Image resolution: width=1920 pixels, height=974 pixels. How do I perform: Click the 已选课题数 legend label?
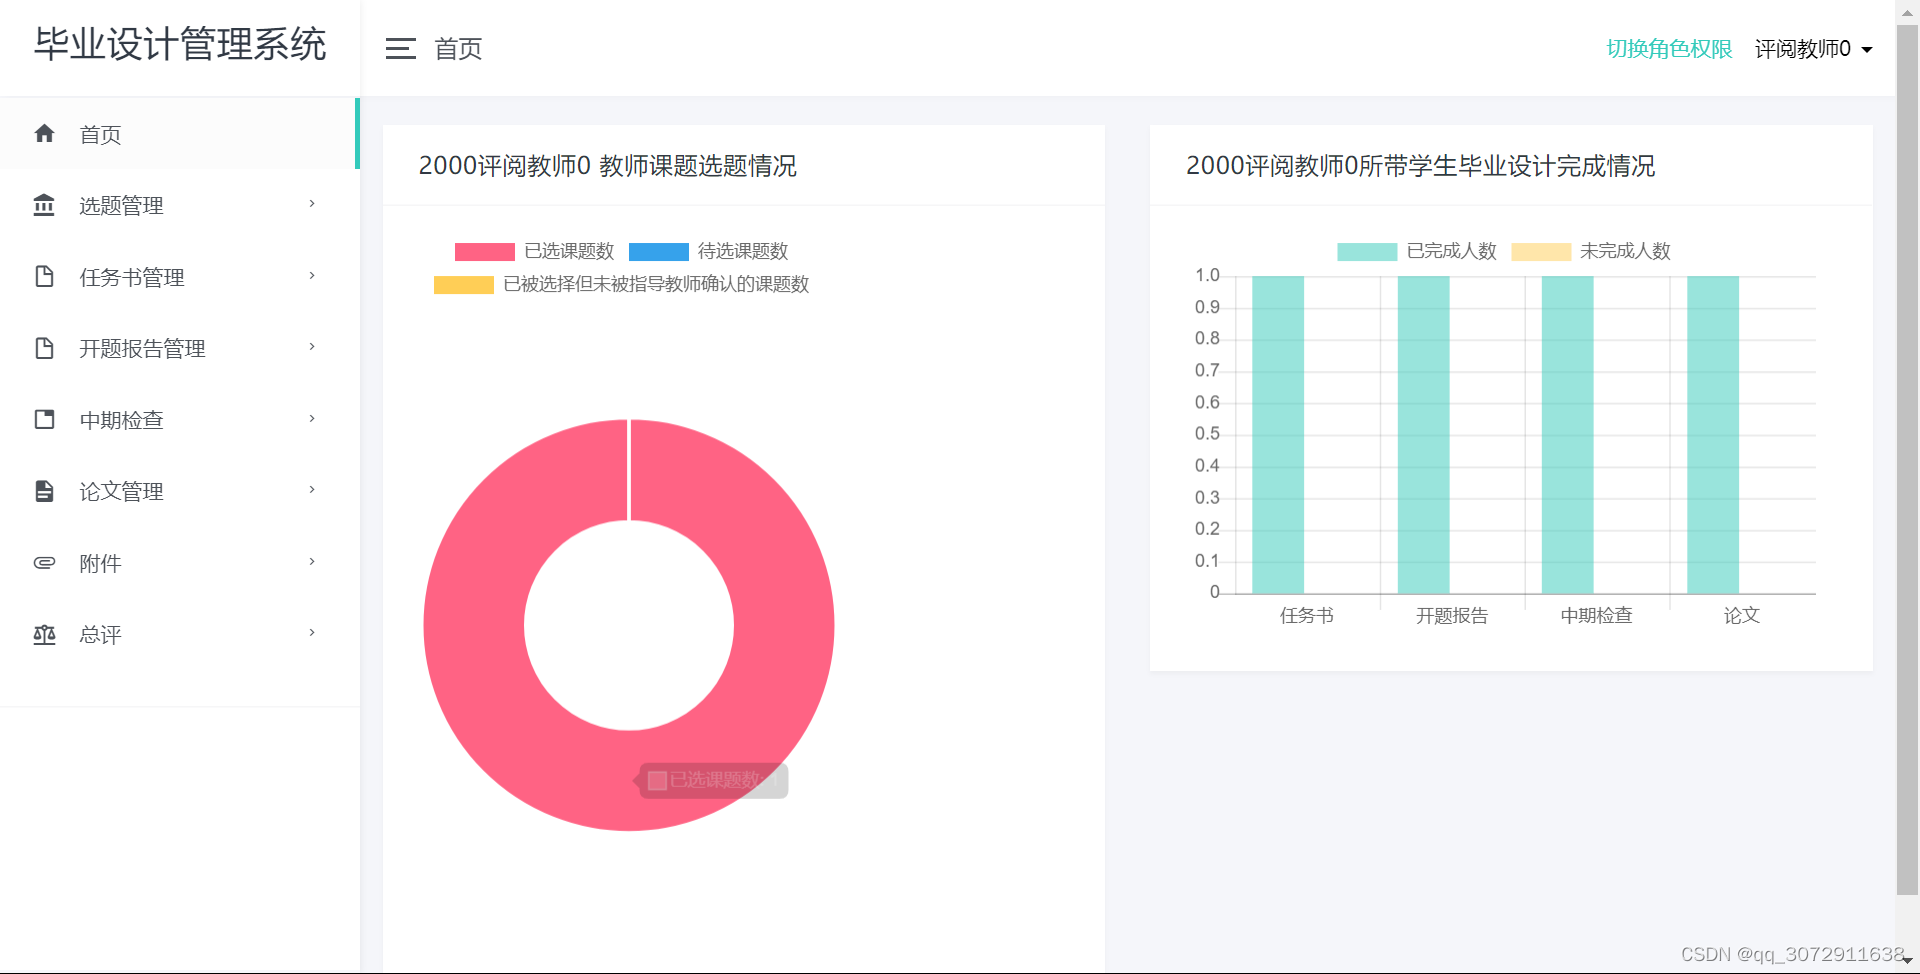tap(569, 252)
